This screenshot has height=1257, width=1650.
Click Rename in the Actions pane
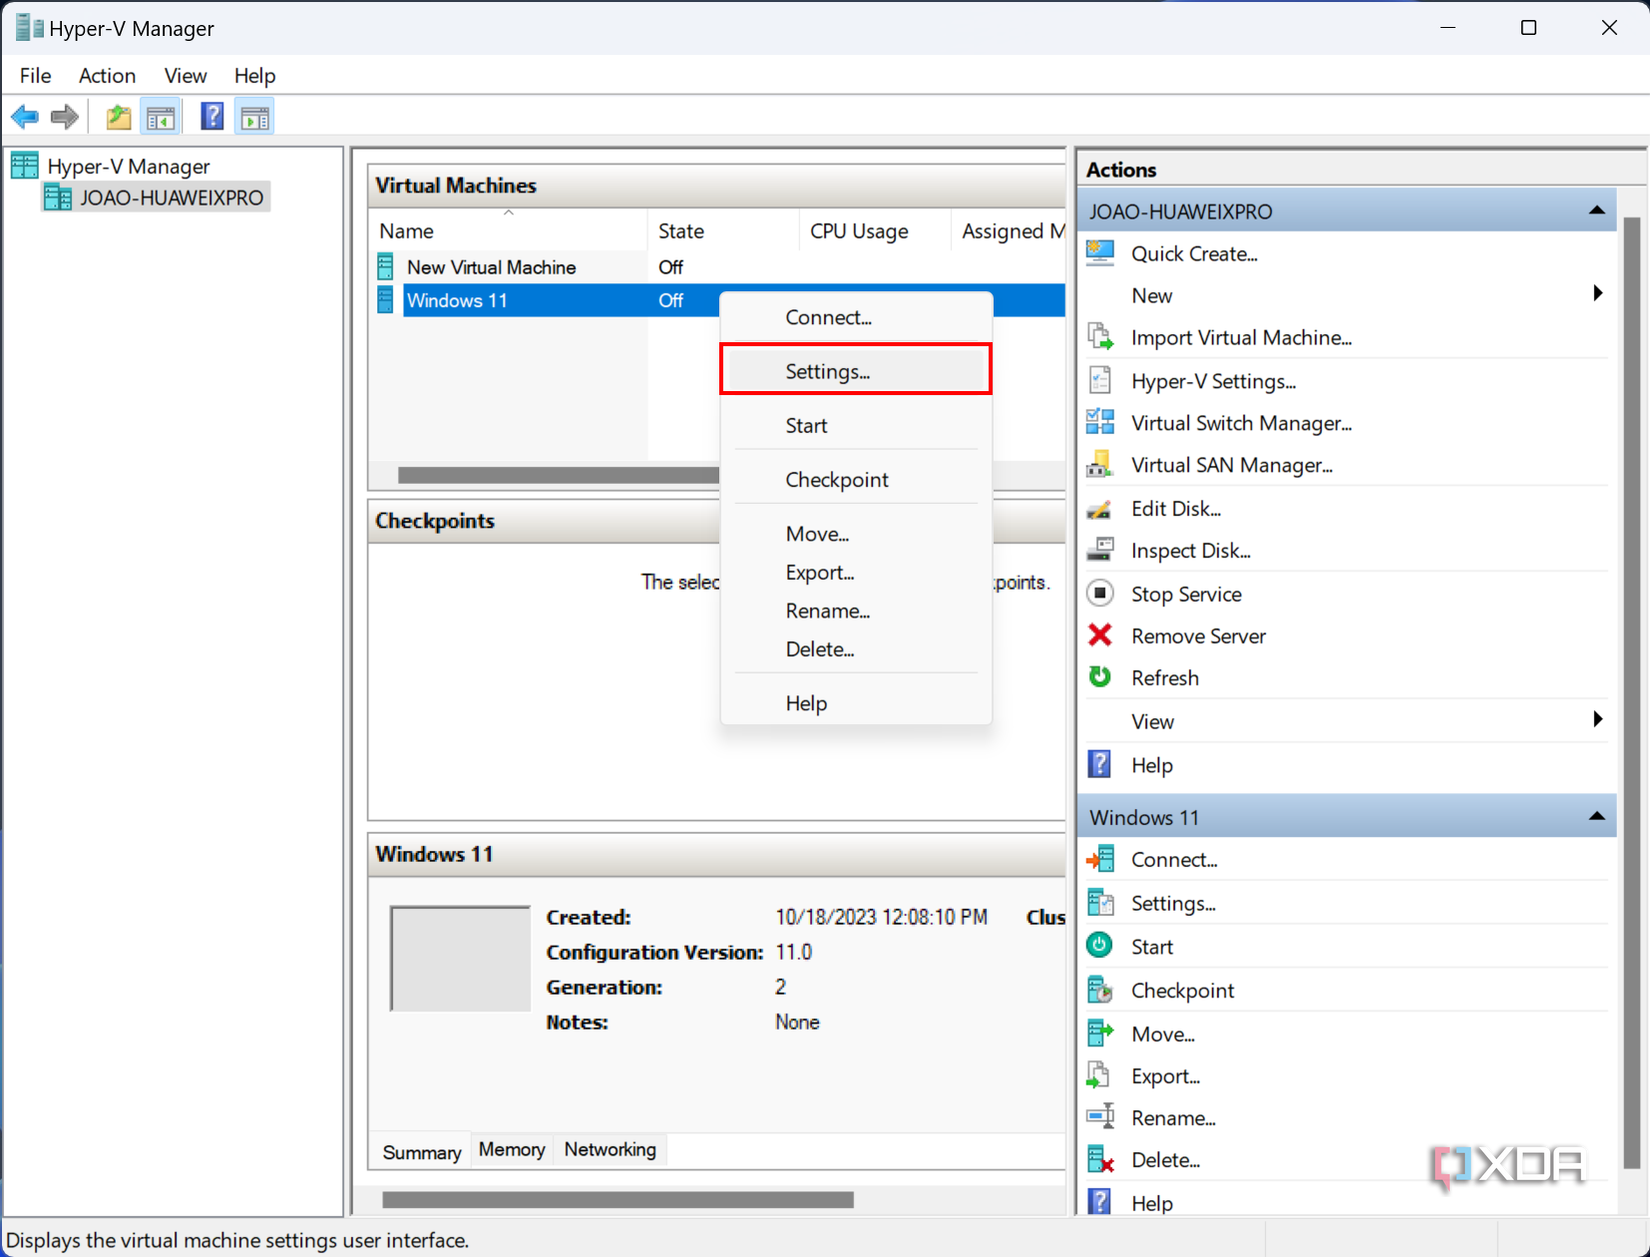pos(1173,1118)
